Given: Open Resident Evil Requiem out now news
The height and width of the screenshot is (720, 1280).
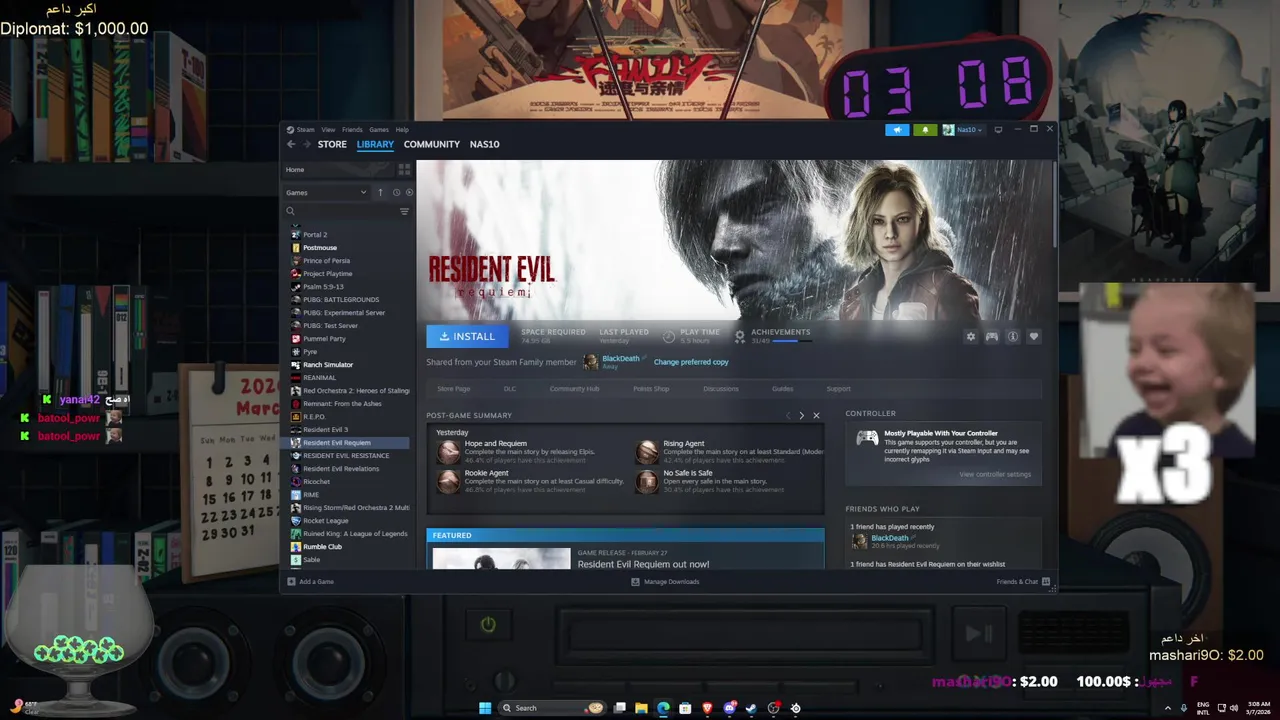Looking at the screenshot, I should pyautogui.click(x=643, y=564).
